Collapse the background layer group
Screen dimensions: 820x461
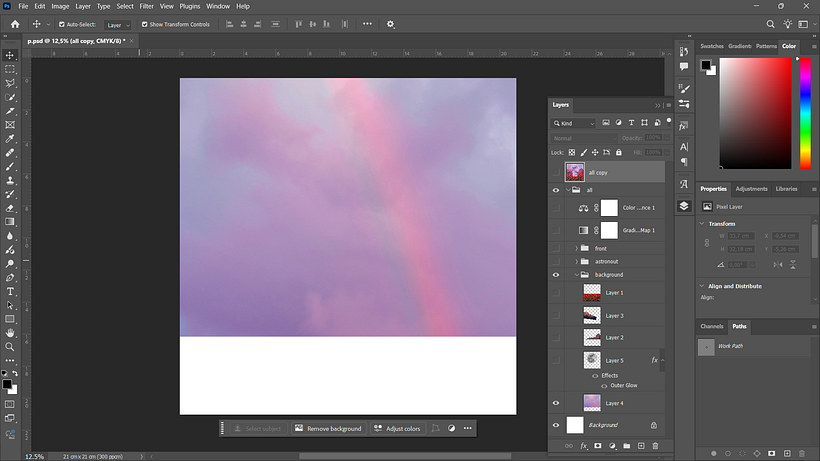[577, 274]
